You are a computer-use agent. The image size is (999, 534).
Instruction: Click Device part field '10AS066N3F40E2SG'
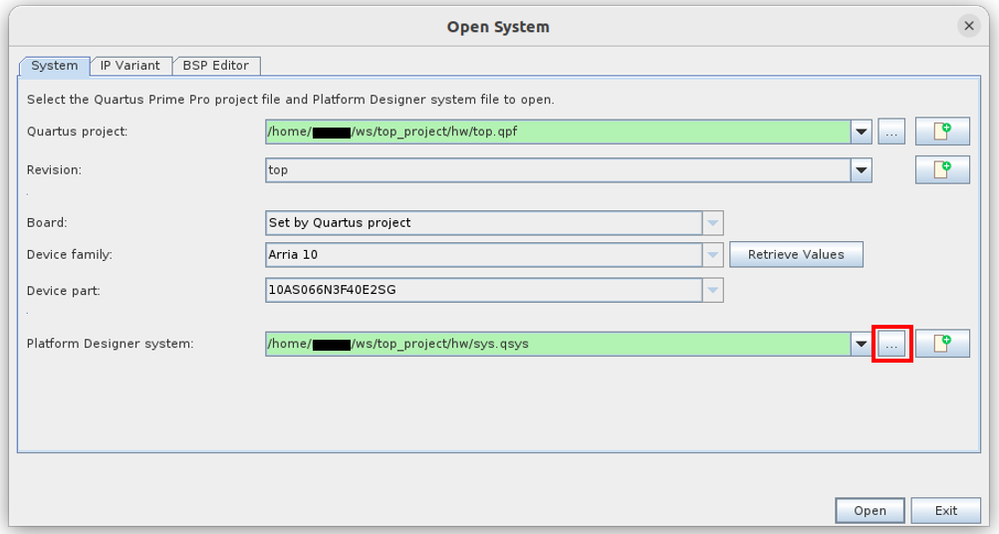(x=484, y=291)
